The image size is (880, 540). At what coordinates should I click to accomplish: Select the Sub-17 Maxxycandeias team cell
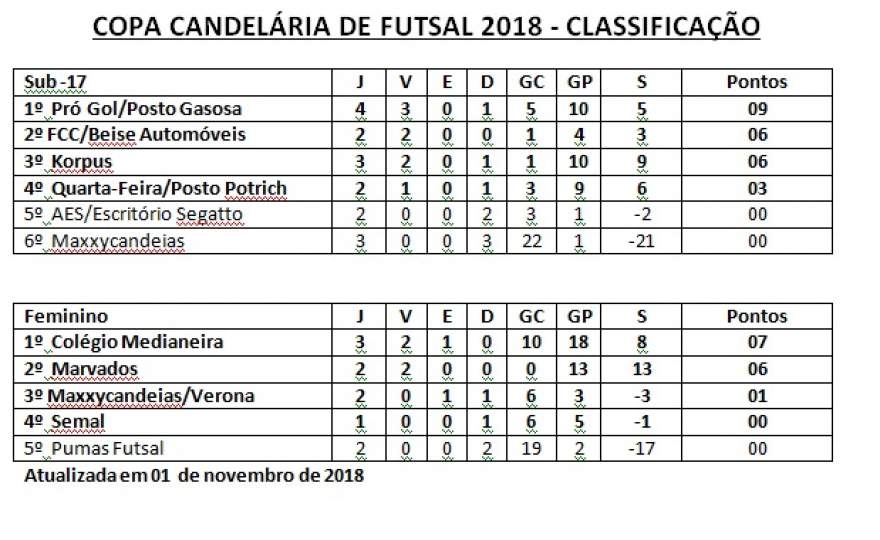(x=173, y=241)
